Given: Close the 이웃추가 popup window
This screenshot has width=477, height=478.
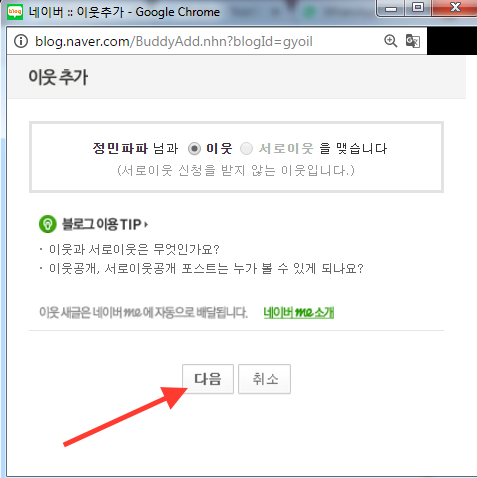Looking at the screenshot, I should [x=455, y=8].
